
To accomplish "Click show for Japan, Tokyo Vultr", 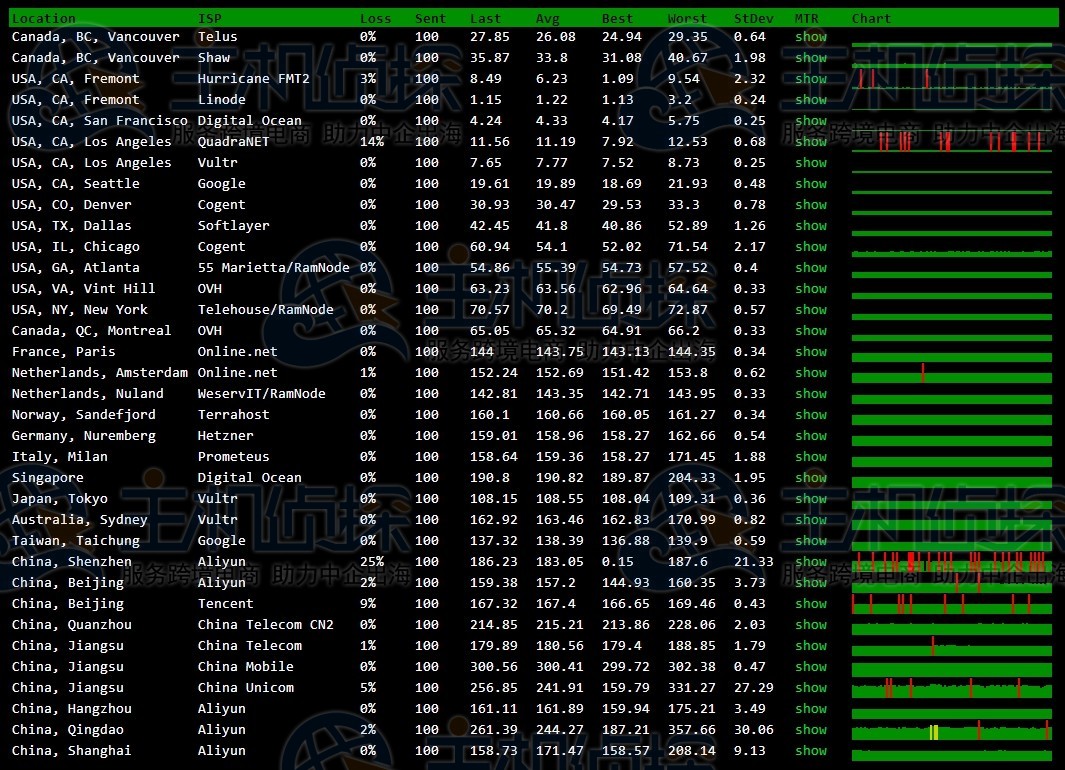I will [811, 499].
